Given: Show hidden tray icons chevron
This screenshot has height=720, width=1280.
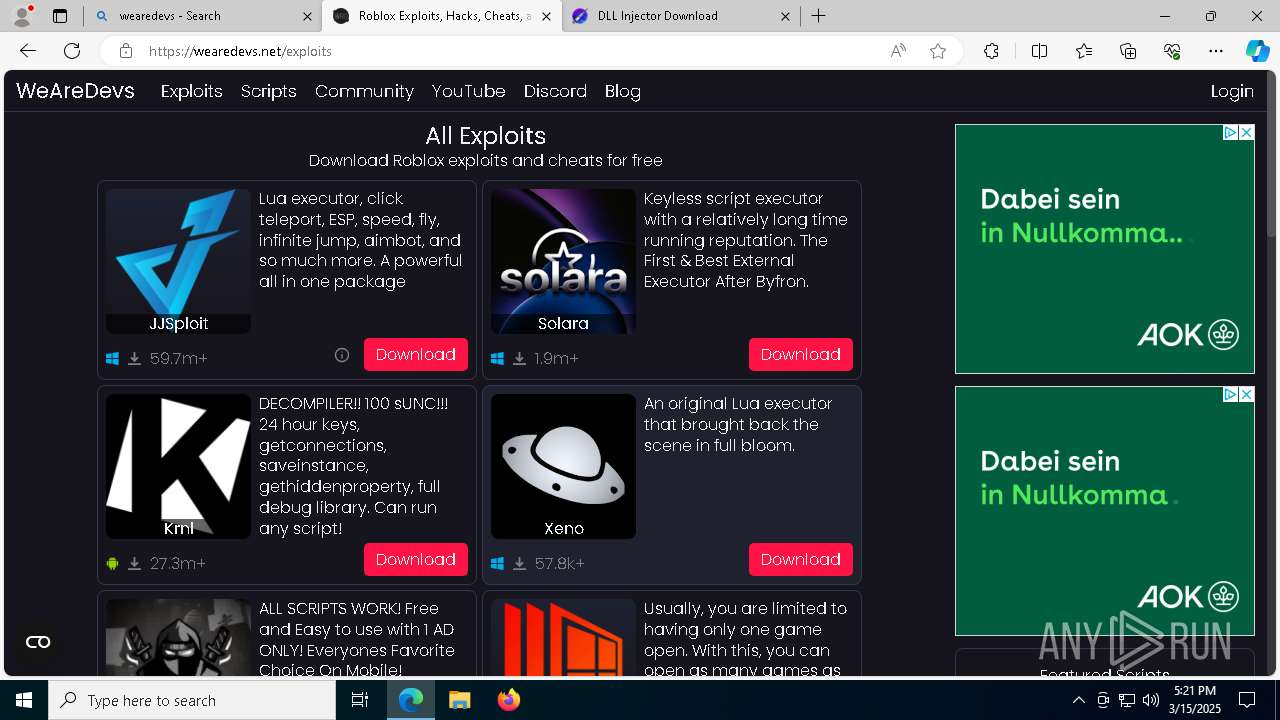Looking at the screenshot, I should coord(1078,700).
